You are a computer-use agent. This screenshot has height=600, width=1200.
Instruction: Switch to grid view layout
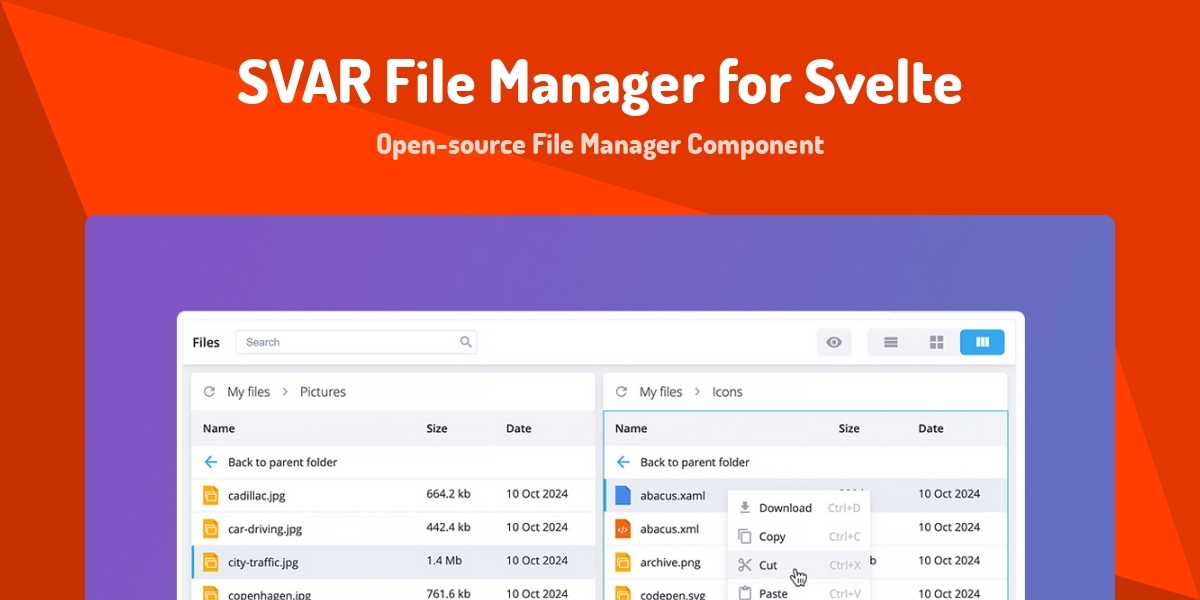pos(936,342)
